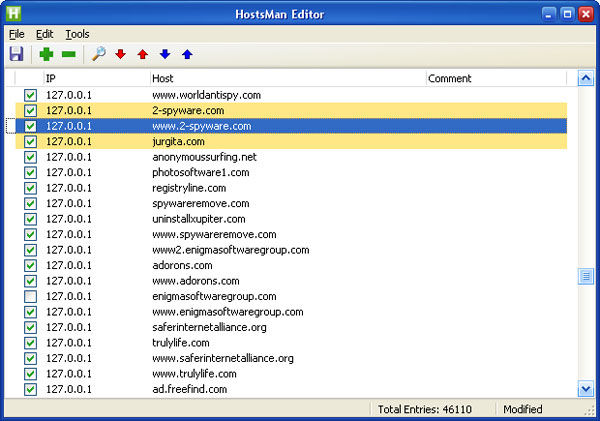Click the blue up arrow icon
Screen dimensions: 600x421
187,54
